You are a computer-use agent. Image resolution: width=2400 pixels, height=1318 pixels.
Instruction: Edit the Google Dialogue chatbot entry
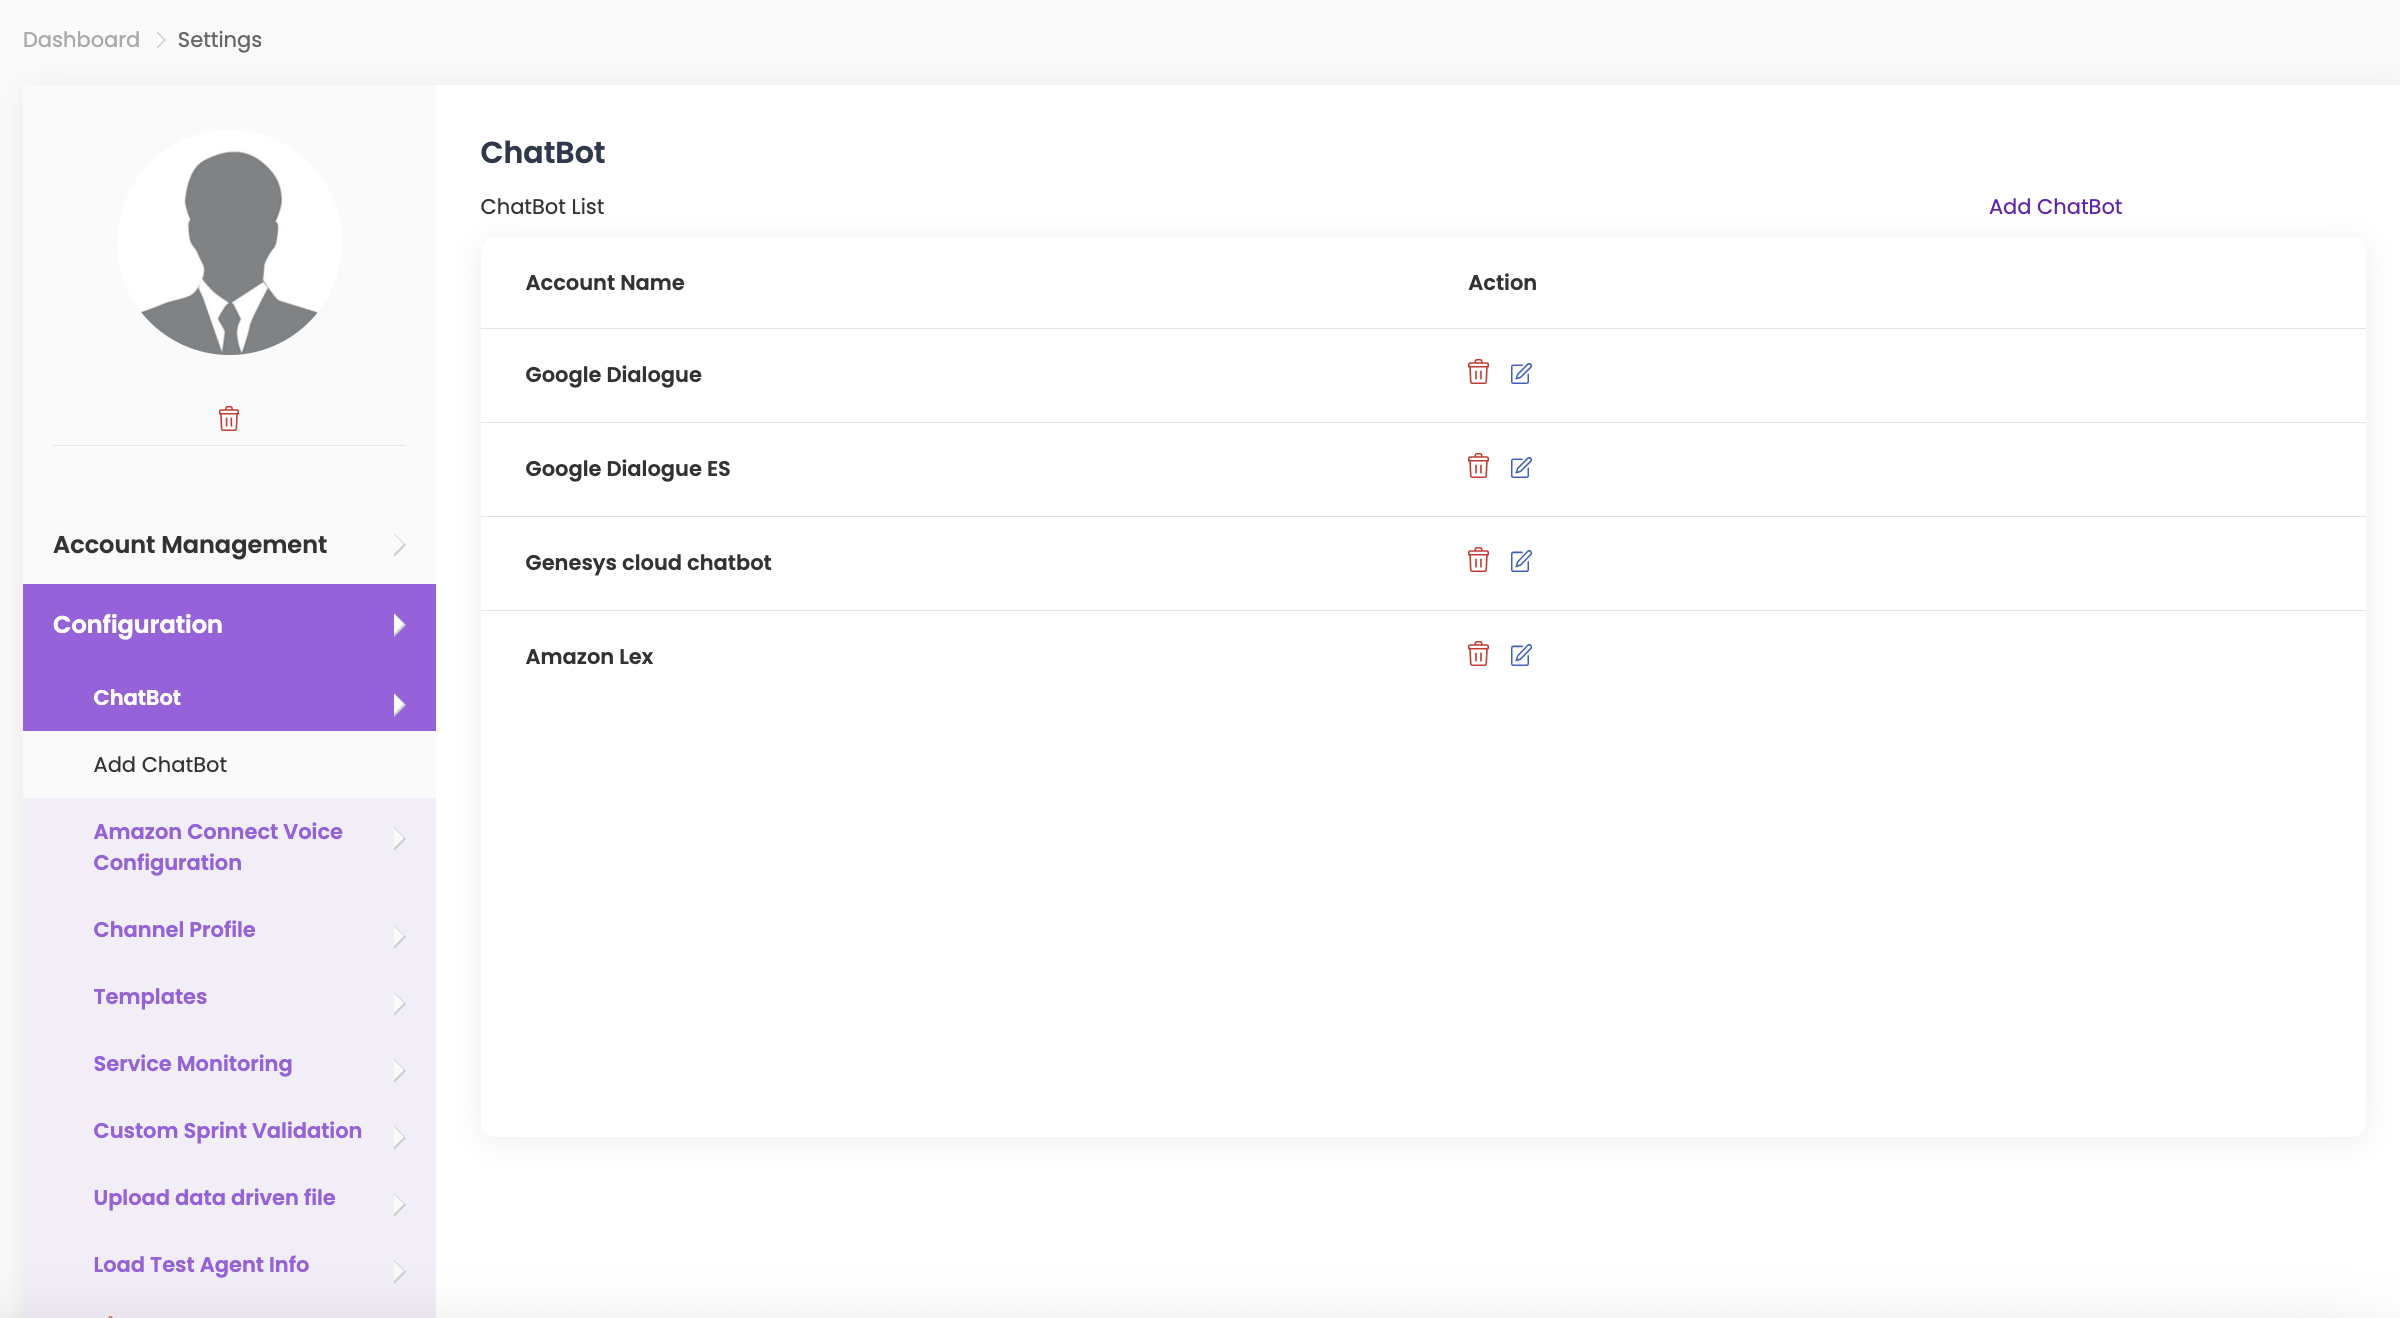1521,373
